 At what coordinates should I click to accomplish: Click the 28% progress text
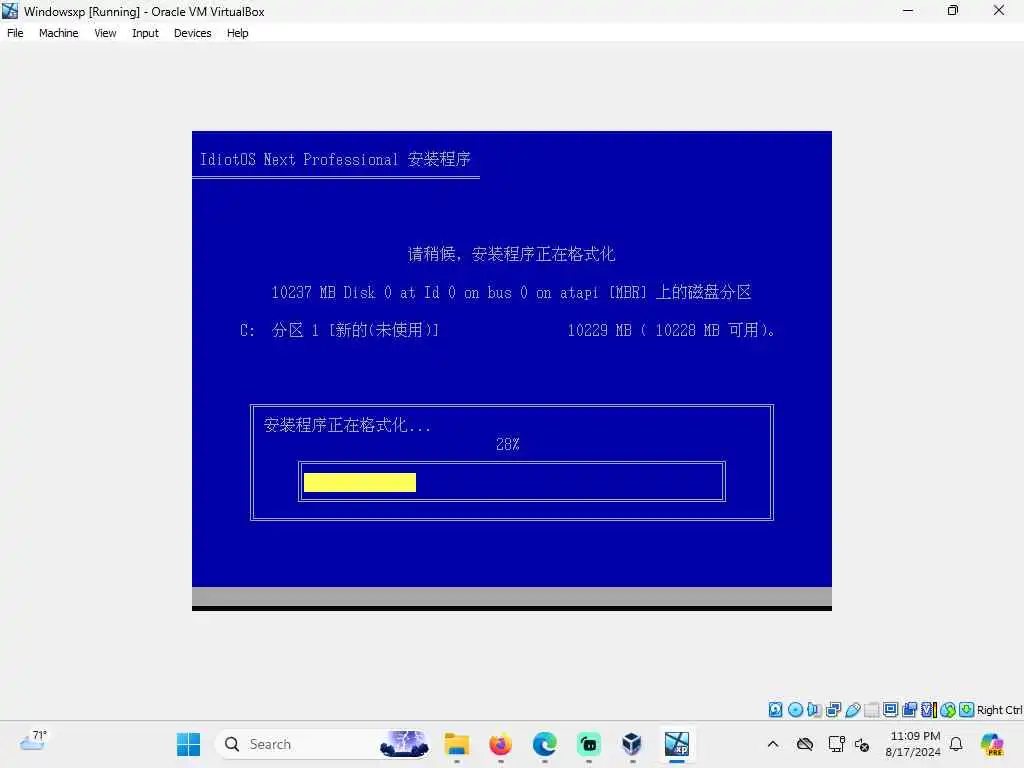(x=507, y=445)
